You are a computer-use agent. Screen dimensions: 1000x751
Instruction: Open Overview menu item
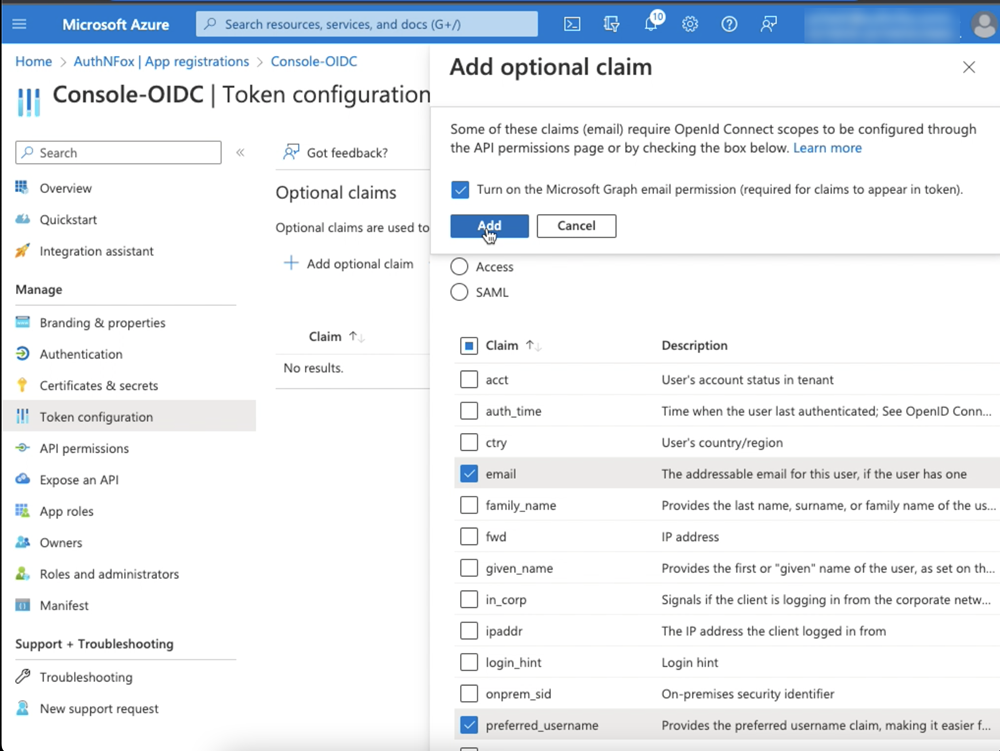click(65, 188)
